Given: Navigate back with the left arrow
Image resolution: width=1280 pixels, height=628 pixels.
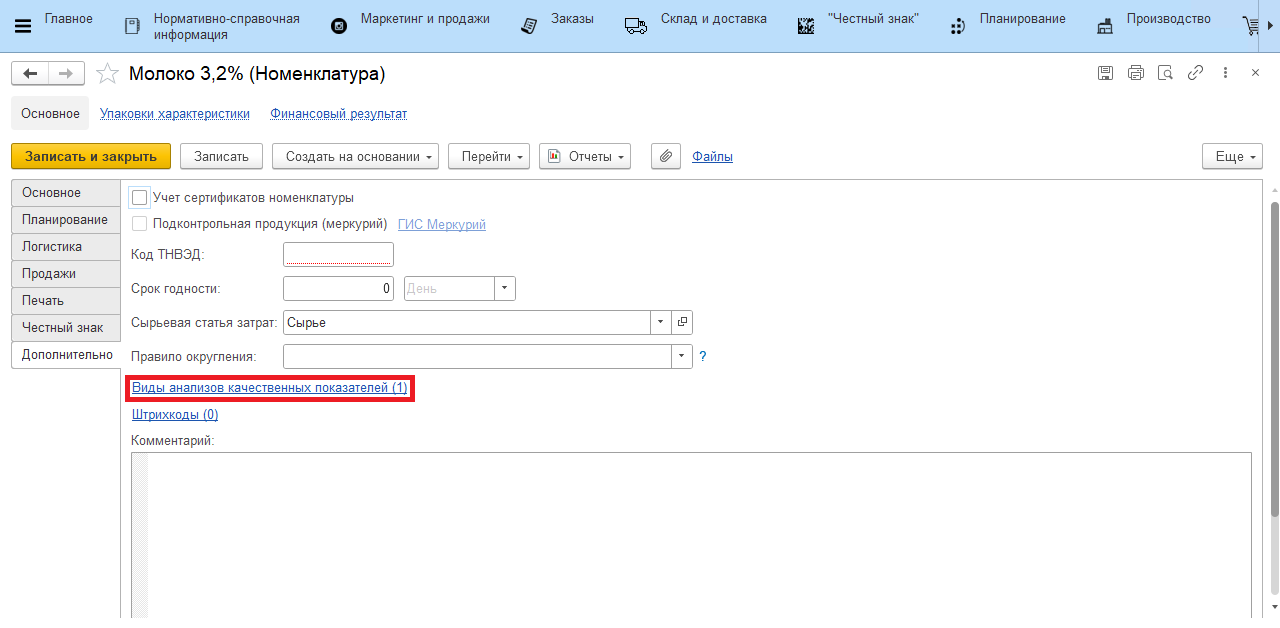Looking at the screenshot, I should (30, 73).
